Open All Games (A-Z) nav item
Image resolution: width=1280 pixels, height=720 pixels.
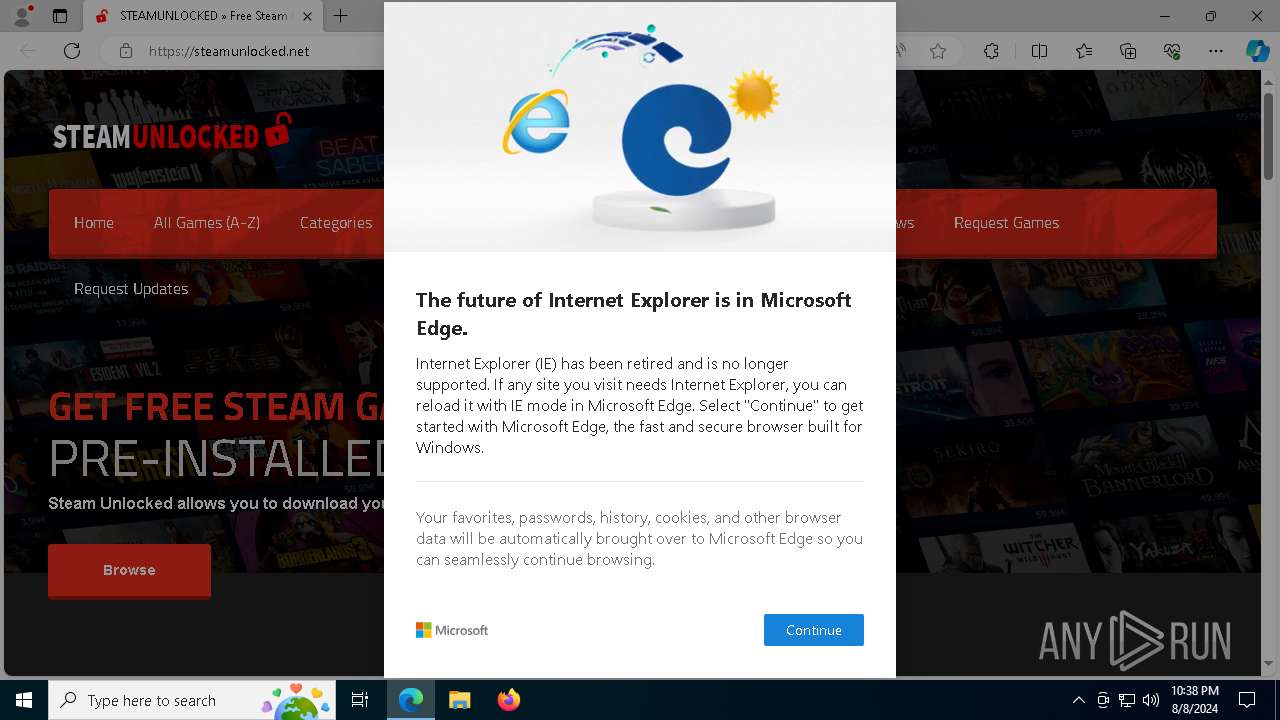(x=207, y=223)
